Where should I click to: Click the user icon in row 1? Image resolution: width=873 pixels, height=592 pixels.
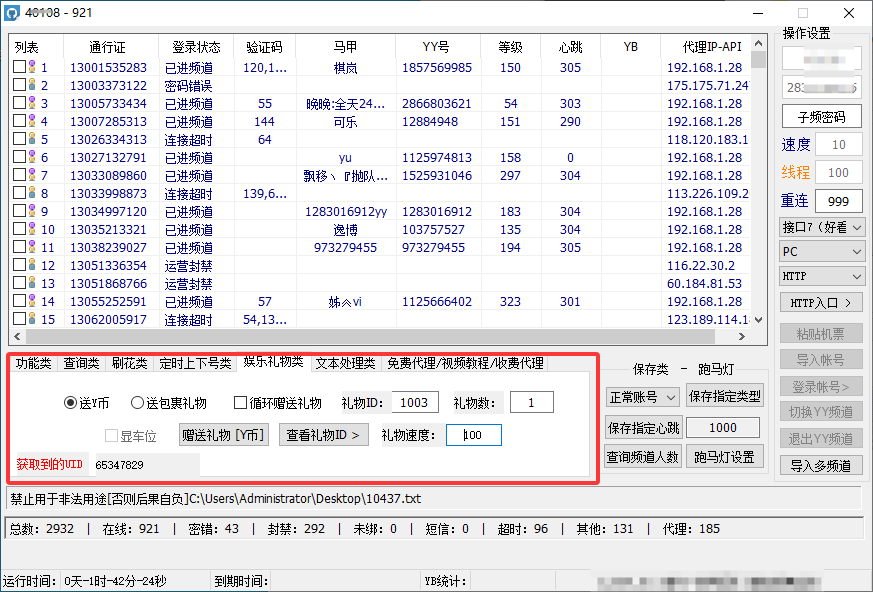tap(32, 67)
